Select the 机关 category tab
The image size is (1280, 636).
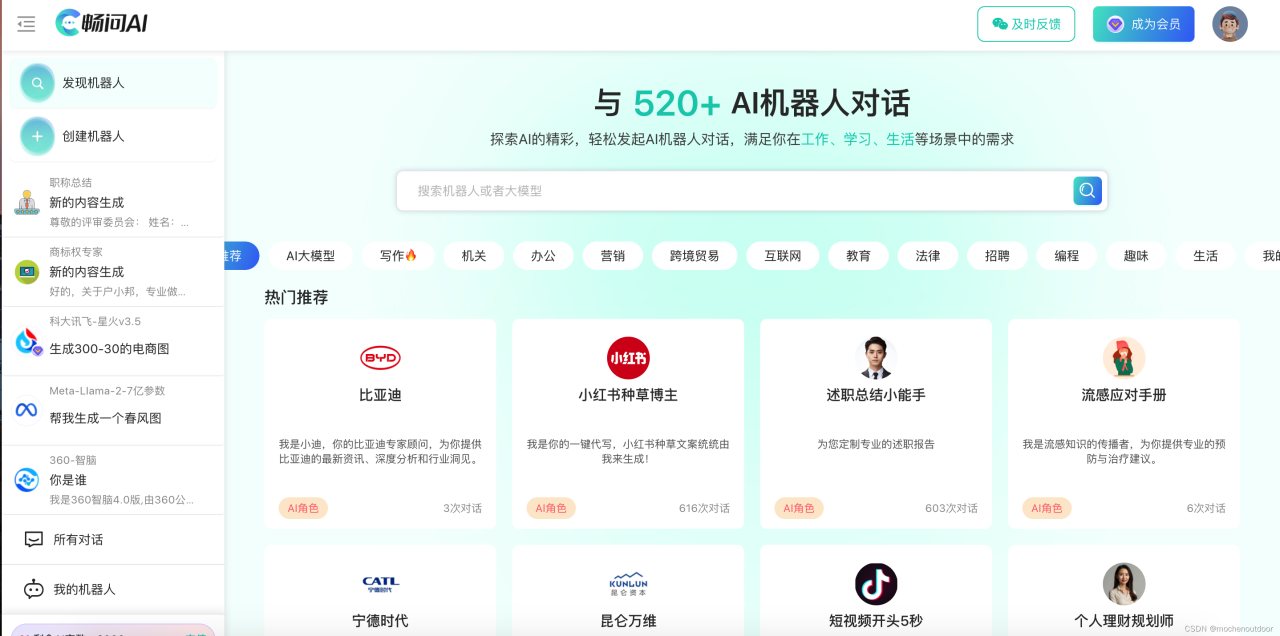pyautogui.click(x=474, y=256)
